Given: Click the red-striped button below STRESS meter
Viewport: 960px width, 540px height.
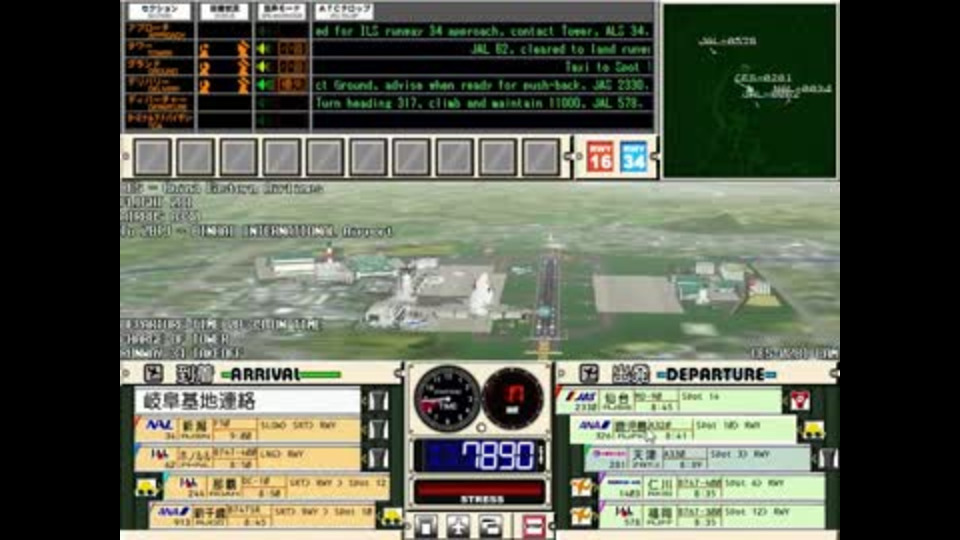Looking at the screenshot, I should tap(534, 527).
